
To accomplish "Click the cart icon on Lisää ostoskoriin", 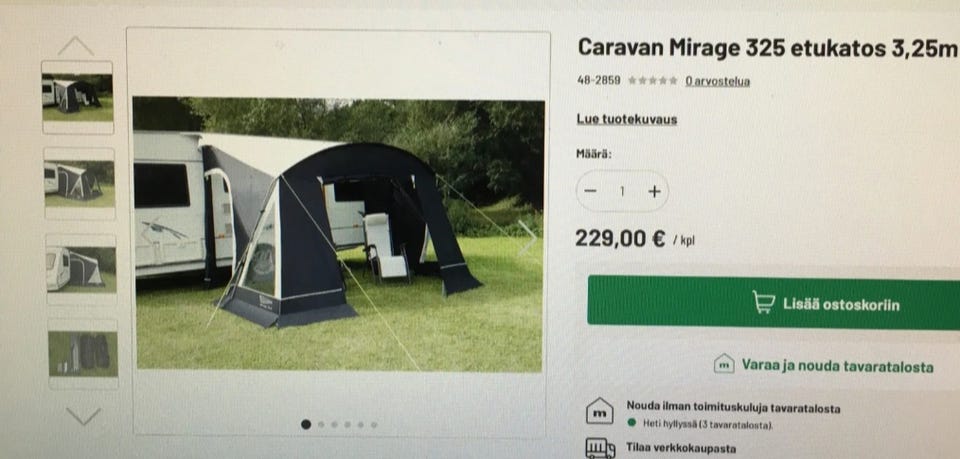I will coord(763,302).
